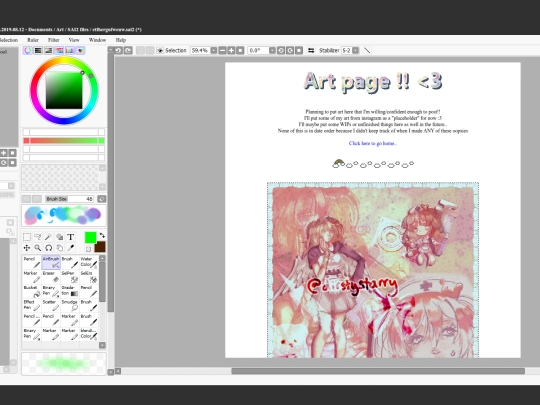Choose the SelPen tool
The width and height of the screenshot is (540, 405).
tap(70, 277)
